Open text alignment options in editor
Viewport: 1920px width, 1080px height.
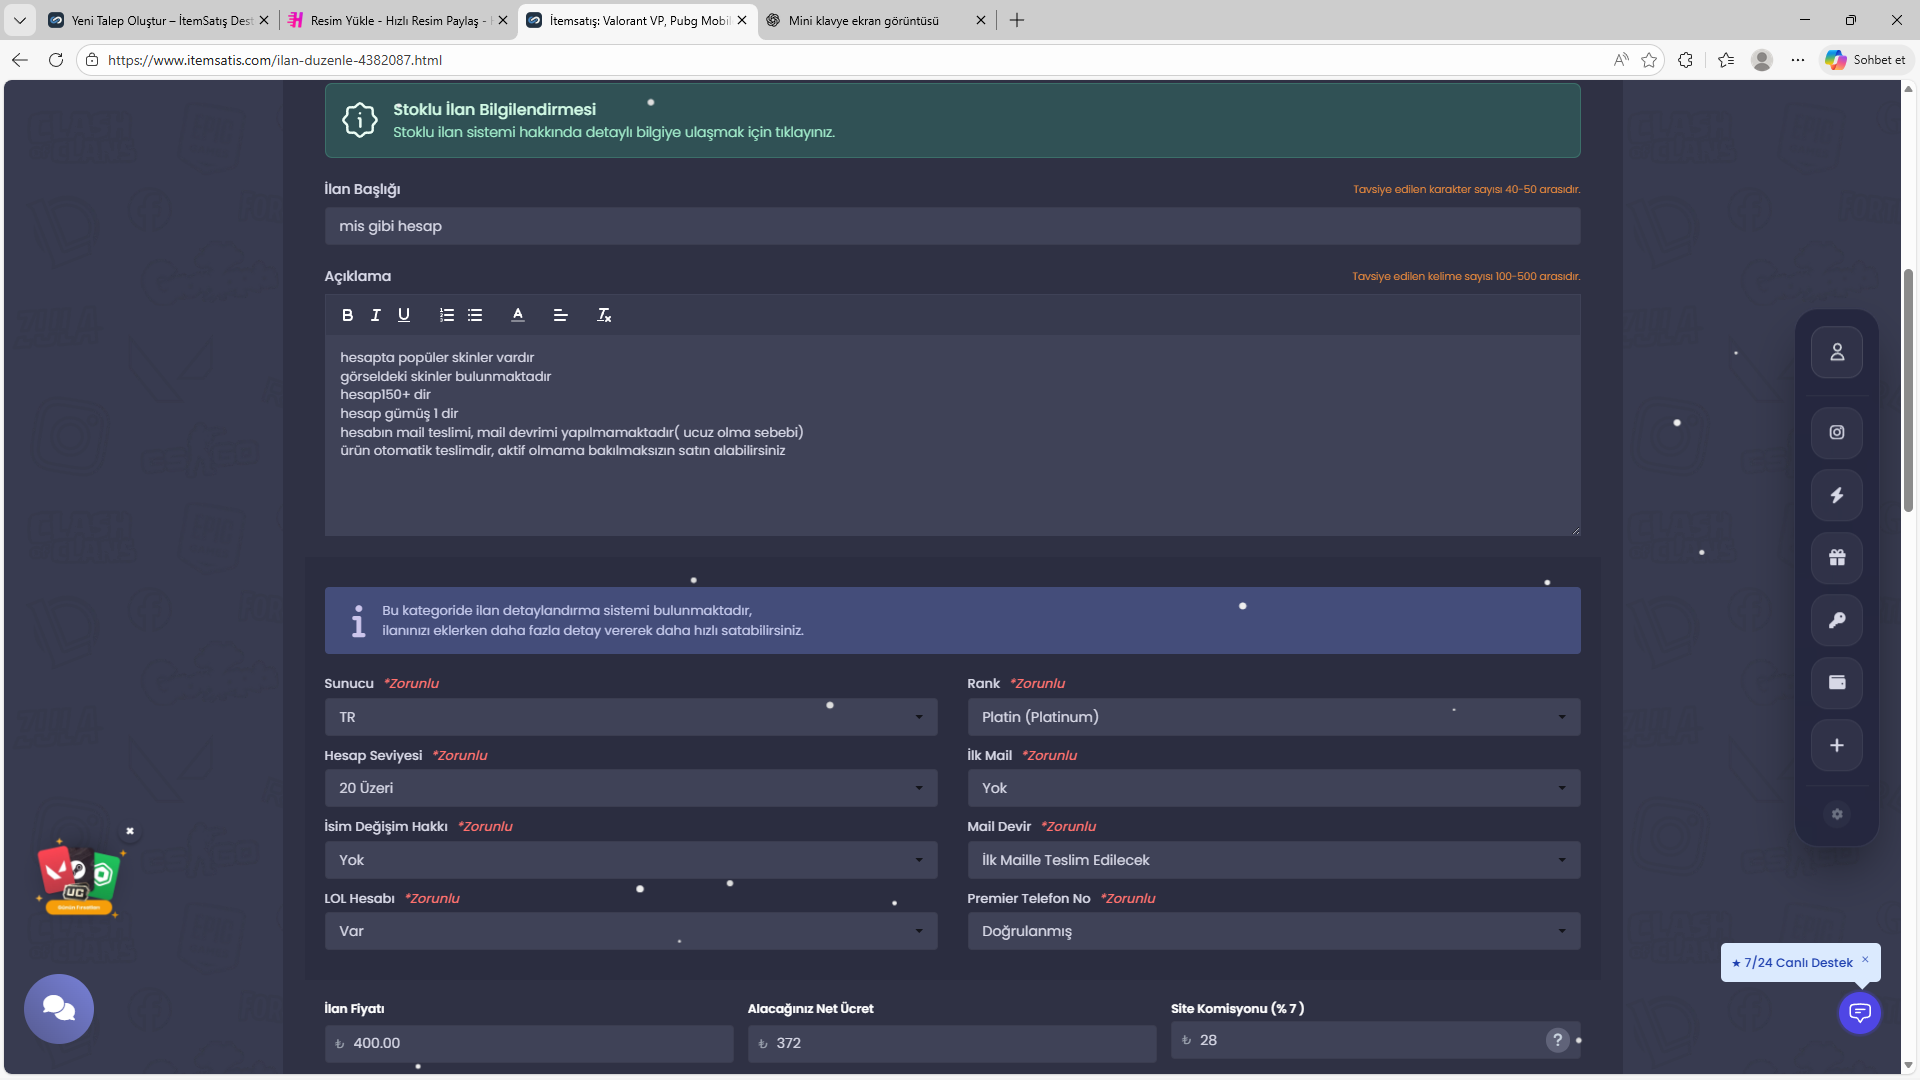(x=560, y=315)
